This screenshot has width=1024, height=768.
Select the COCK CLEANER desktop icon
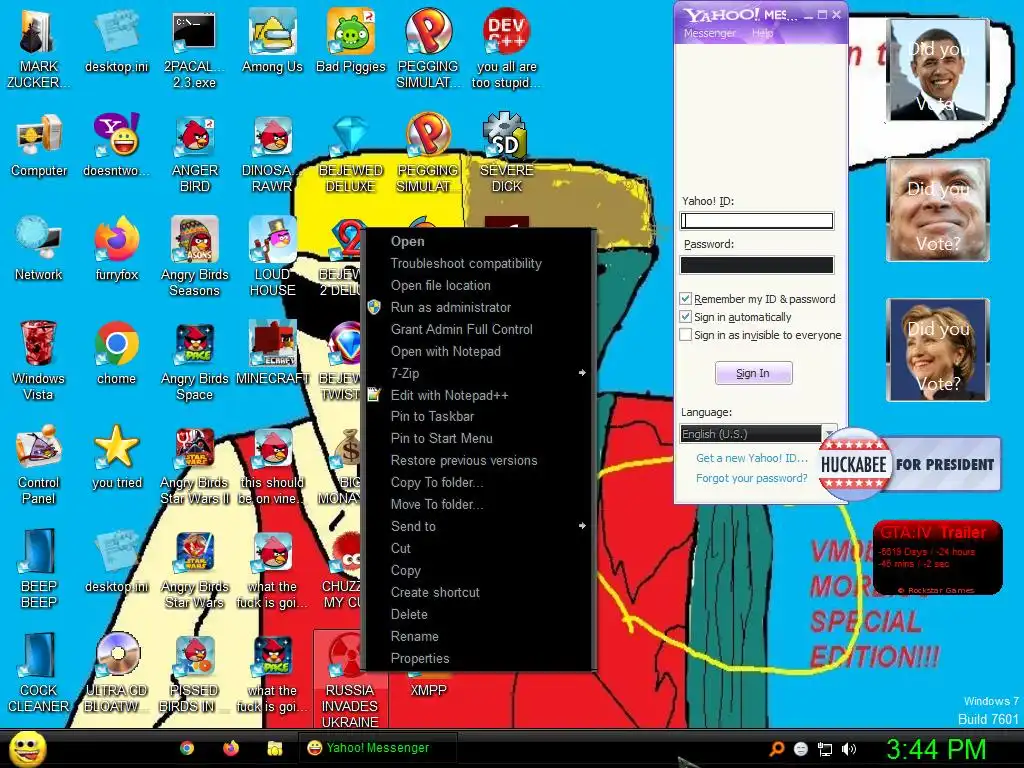(39, 673)
